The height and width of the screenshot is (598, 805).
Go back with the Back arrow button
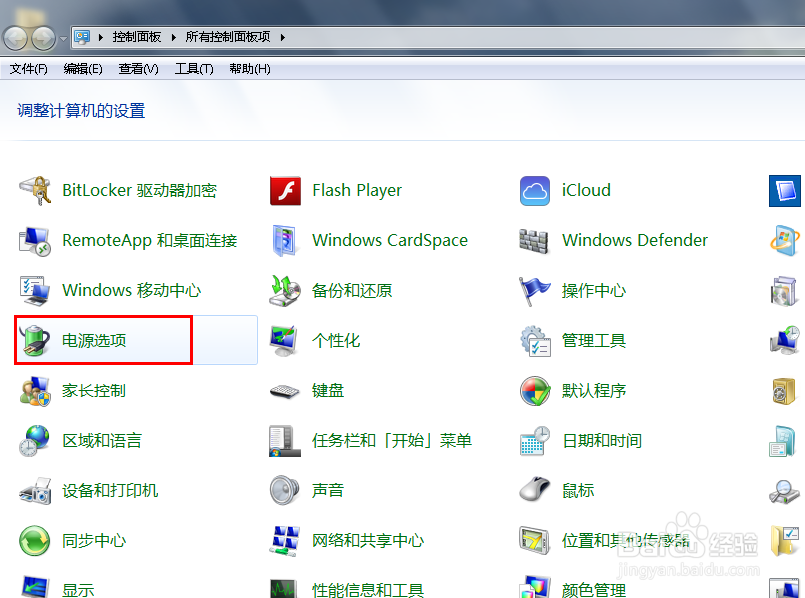coord(15,38)
